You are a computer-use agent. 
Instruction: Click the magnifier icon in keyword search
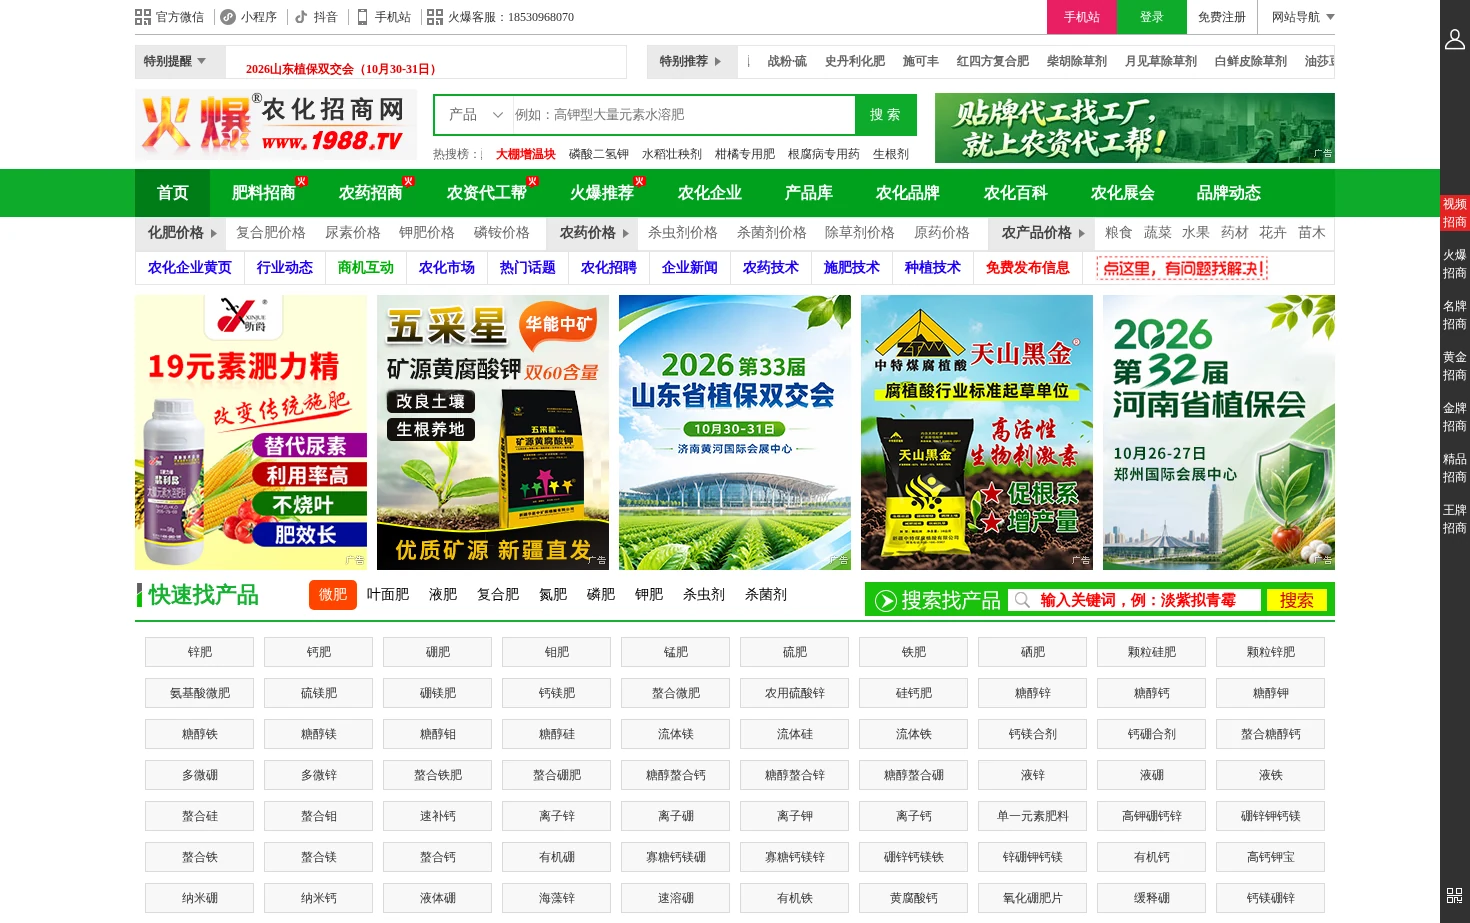tap(1022, 600)
